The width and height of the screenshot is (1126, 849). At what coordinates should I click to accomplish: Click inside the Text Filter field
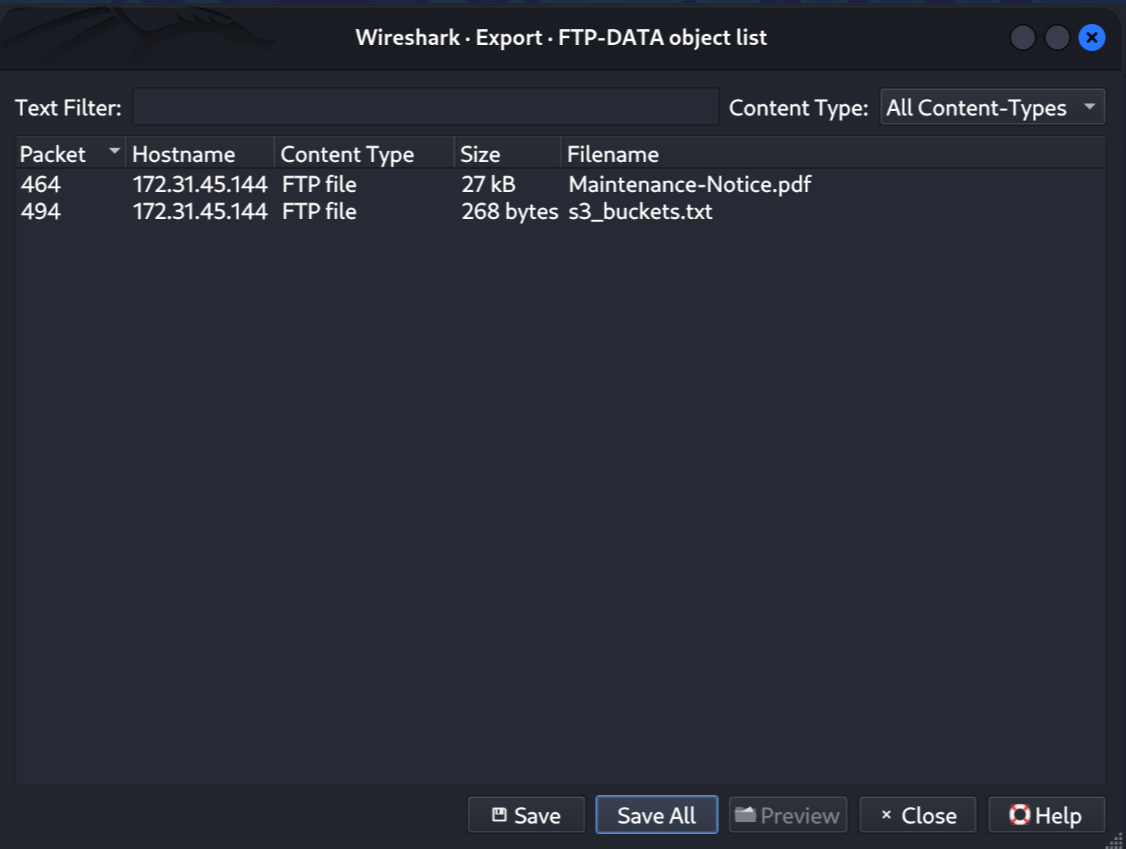tap(426, 108)
